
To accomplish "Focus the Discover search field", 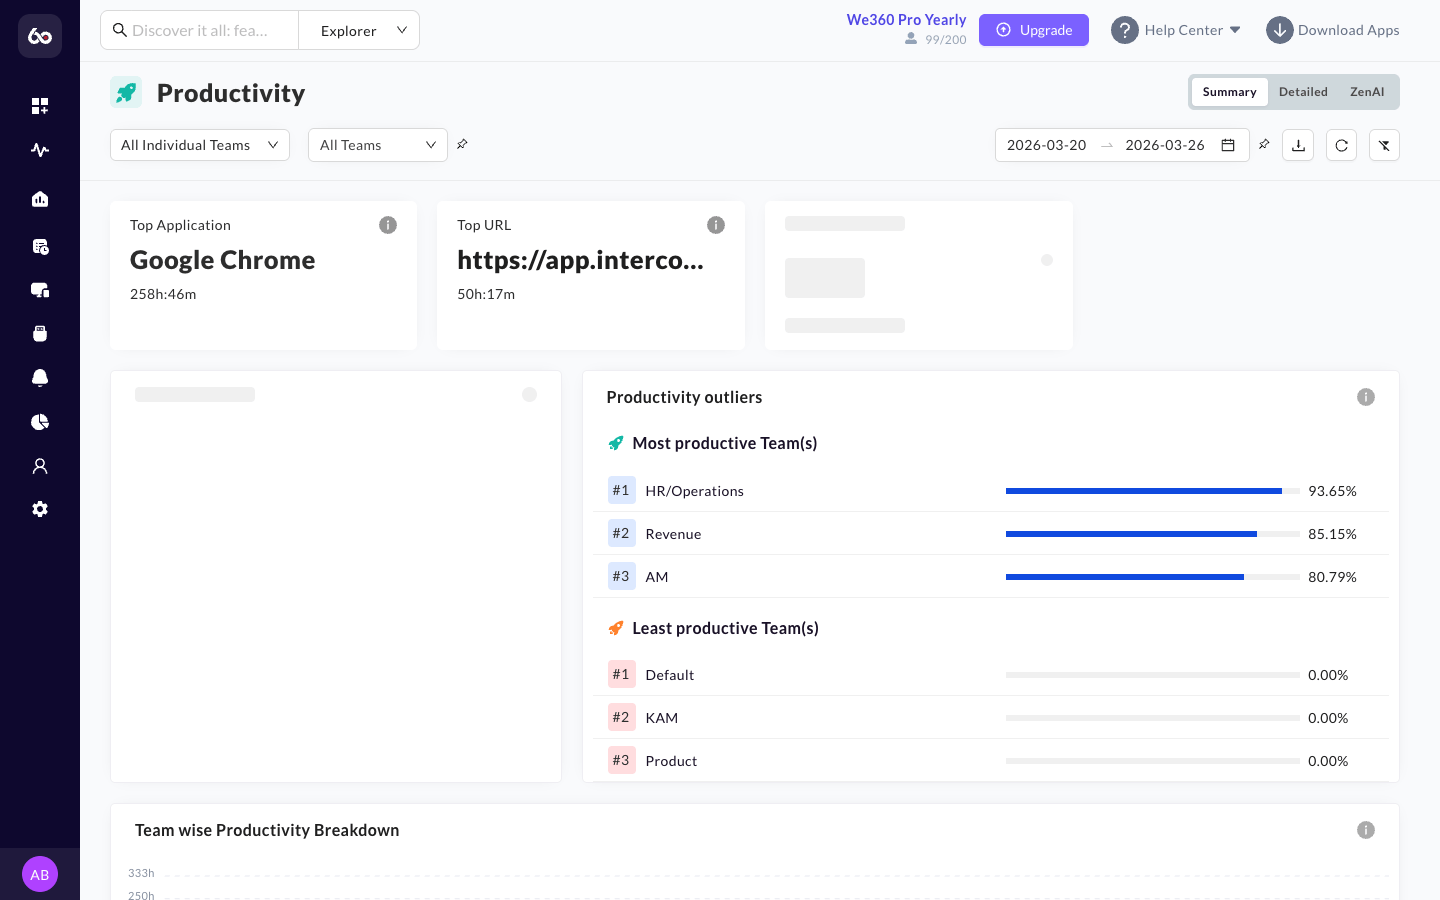I will 200,30.
